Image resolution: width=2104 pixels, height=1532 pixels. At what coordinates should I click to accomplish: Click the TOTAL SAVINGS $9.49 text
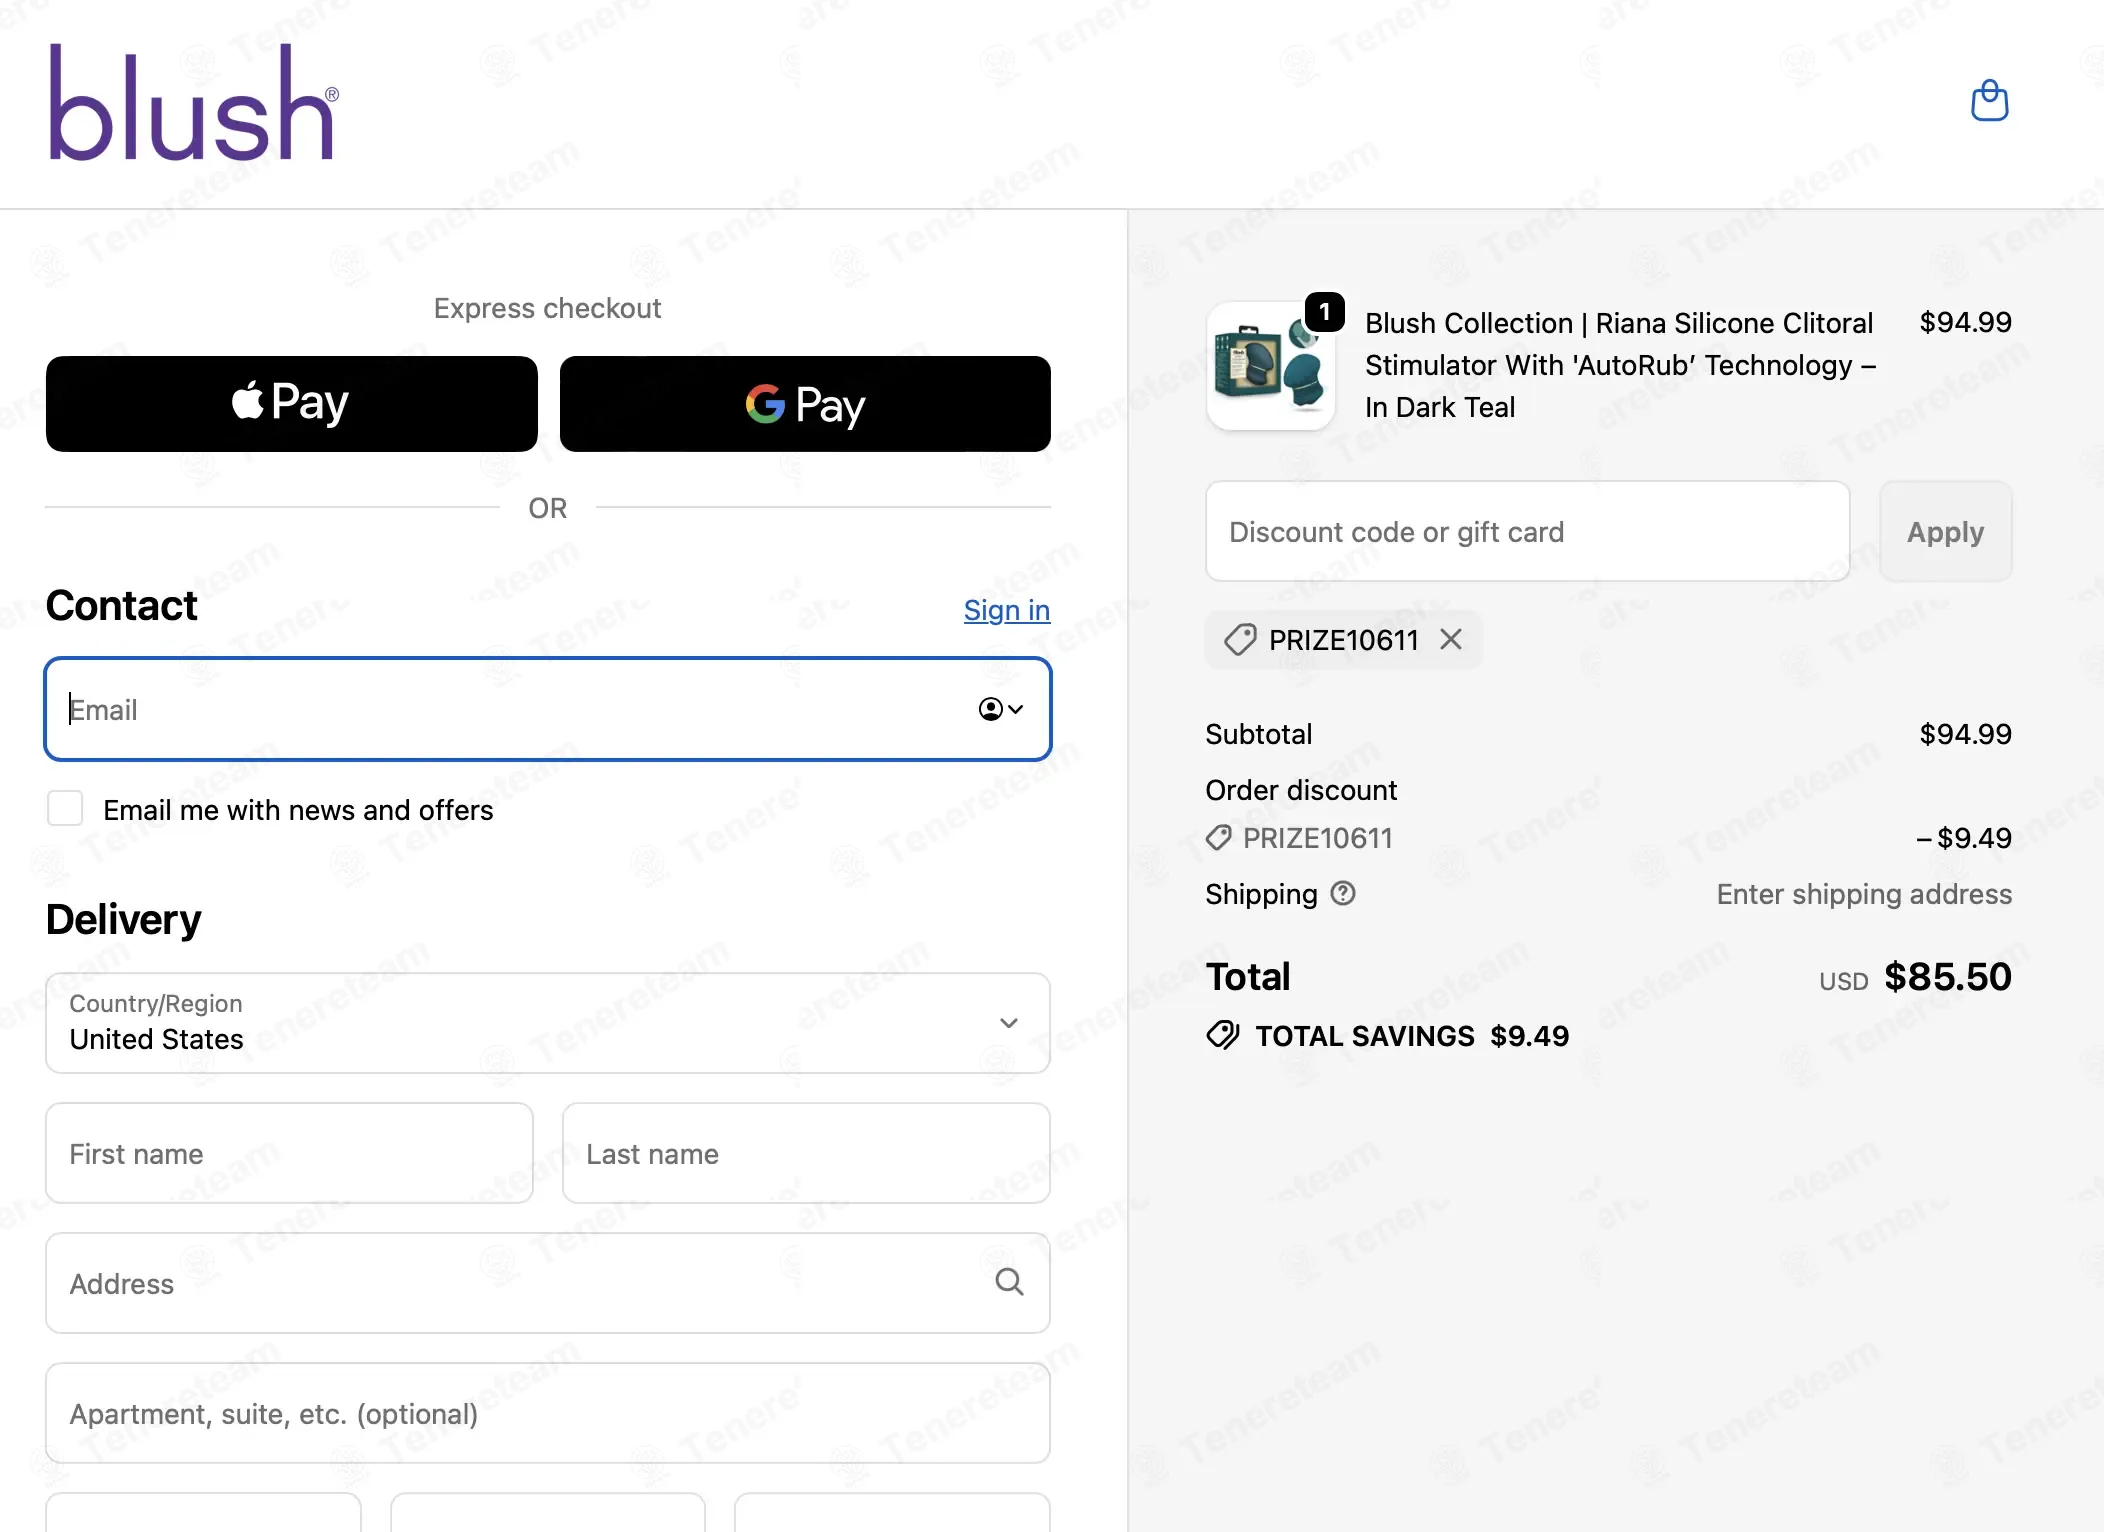pyautogui.click(x=1412, y=1036)
